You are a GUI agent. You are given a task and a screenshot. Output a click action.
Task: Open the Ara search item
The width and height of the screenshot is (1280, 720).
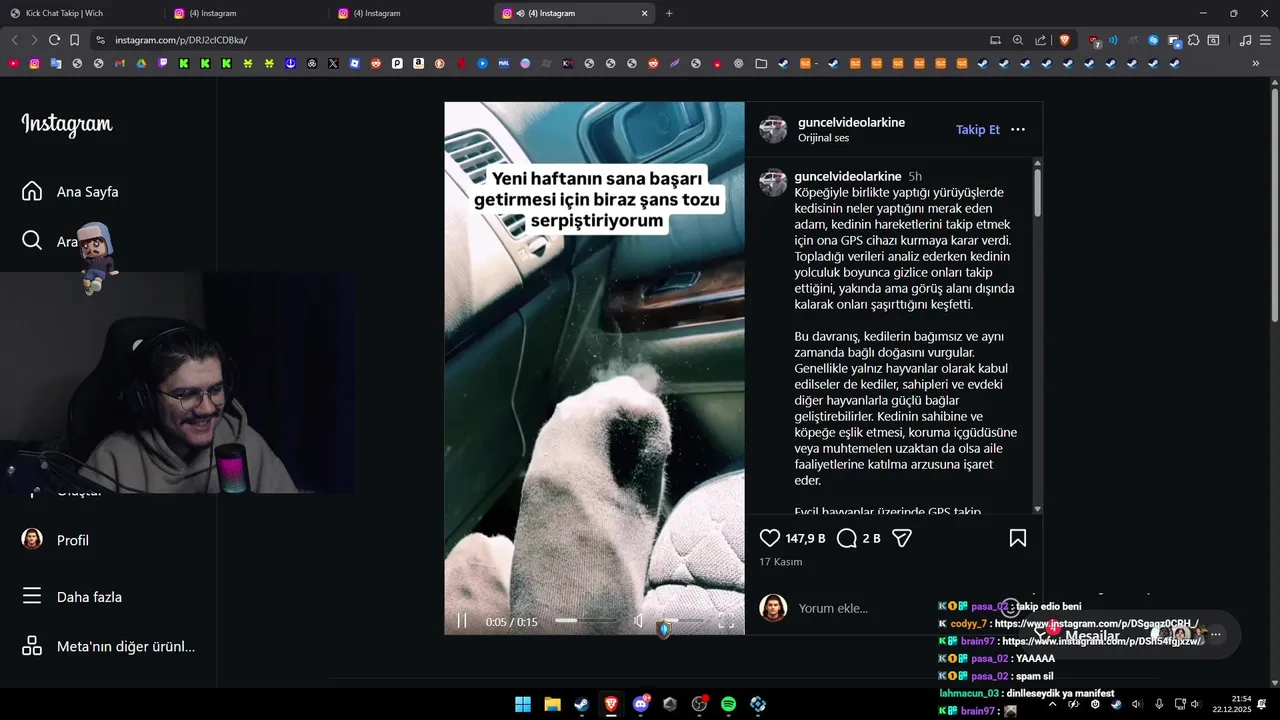point(49,241)
